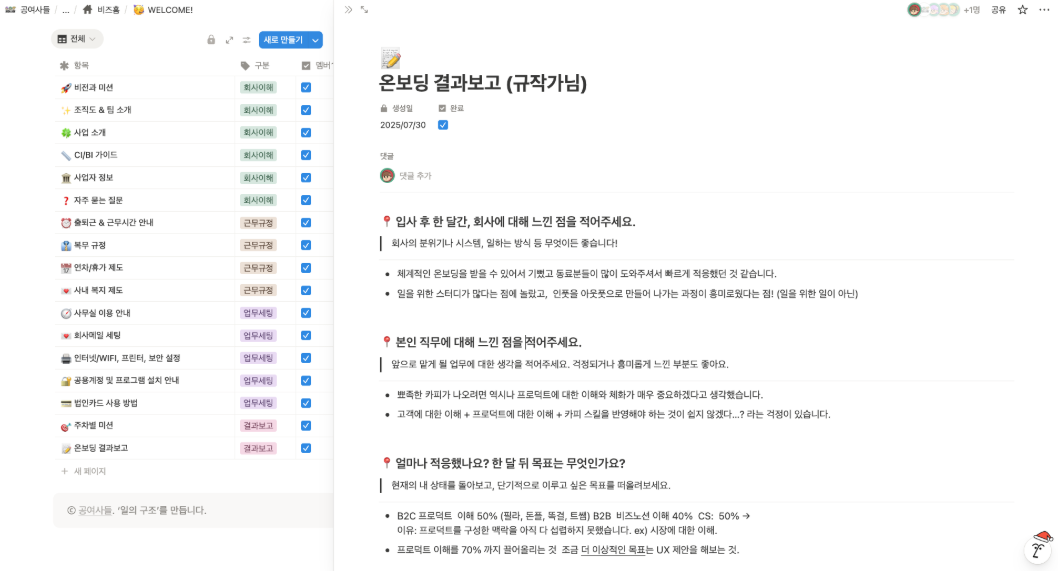Toggle checkbox for 법인카드 사용 방법
1058x571 pixels.
306,403
